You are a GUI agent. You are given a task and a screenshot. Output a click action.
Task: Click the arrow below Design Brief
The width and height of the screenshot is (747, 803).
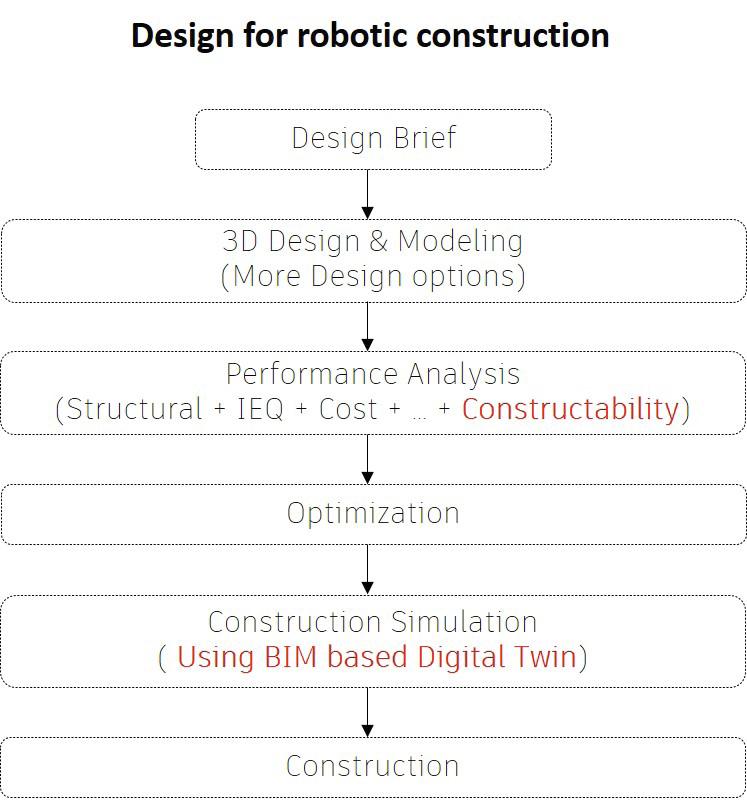pyautogui.click(x=368, y=195)
